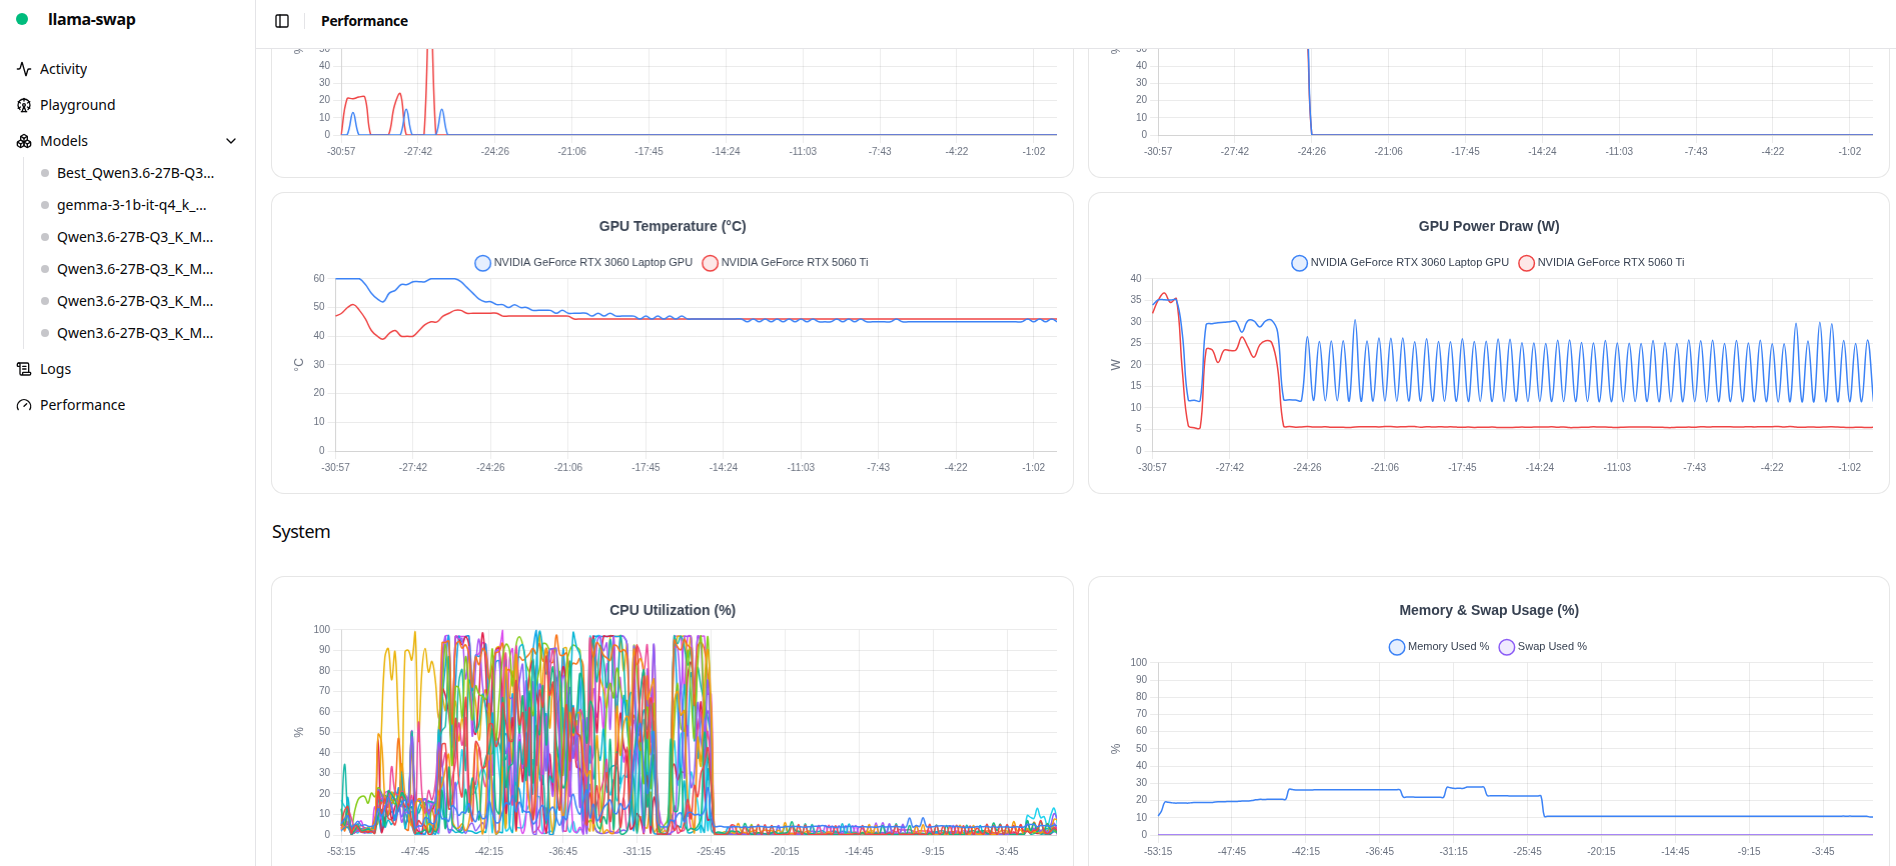Toggle the sidebar with the panel icon

[282, 21]
